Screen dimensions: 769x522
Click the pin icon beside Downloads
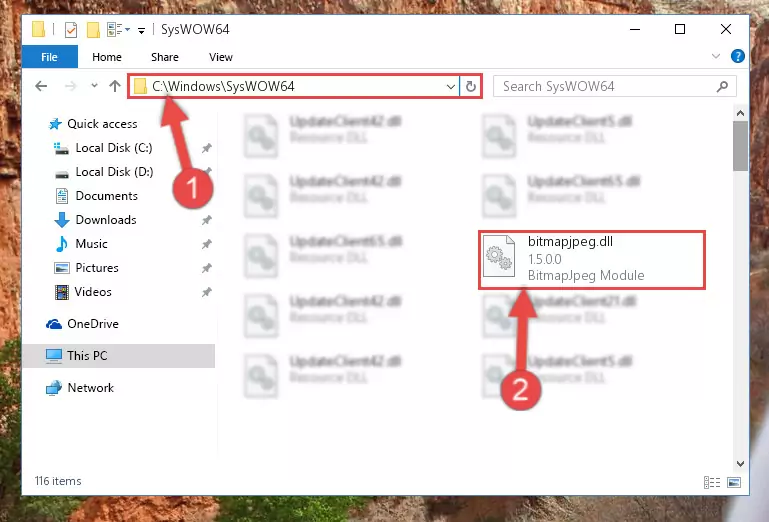click(206, 220)
